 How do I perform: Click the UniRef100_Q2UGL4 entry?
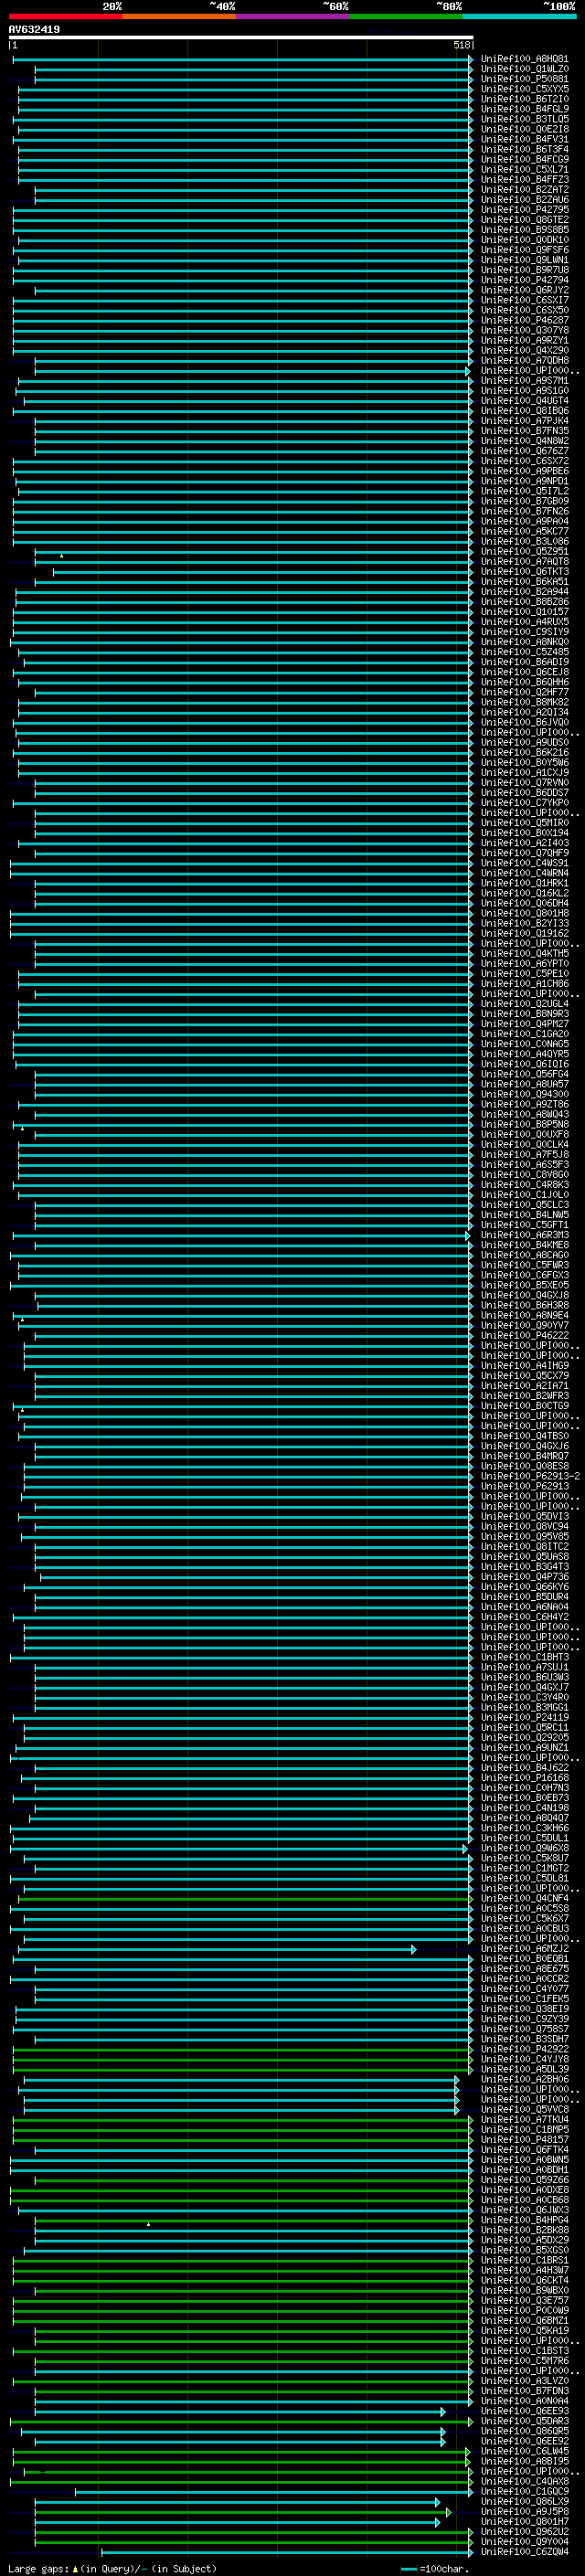[525, 1003]
